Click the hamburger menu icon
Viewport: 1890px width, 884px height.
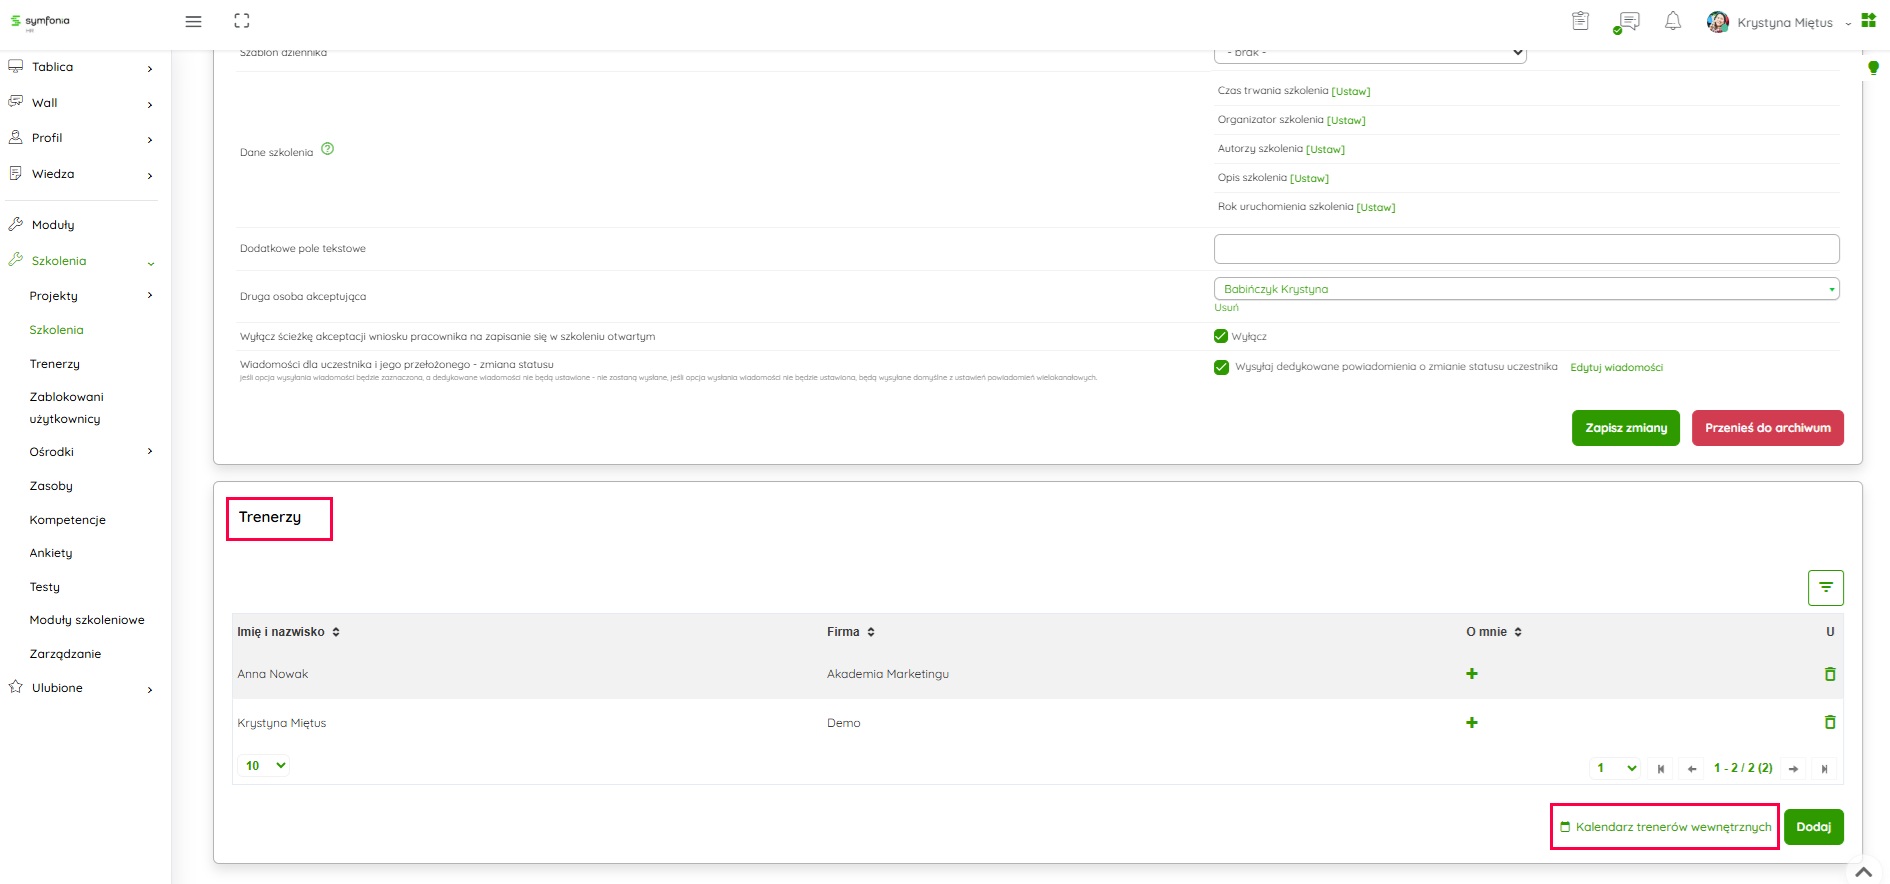(x=194, y=21)
